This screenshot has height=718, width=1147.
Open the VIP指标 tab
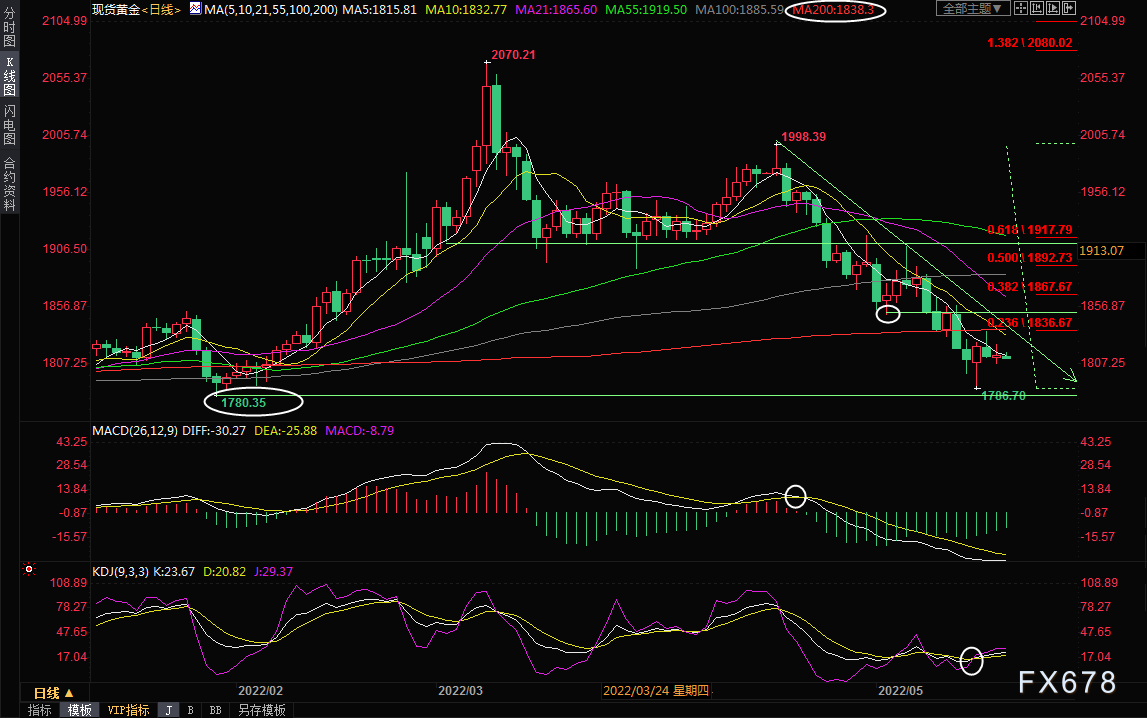coord(128,710)
